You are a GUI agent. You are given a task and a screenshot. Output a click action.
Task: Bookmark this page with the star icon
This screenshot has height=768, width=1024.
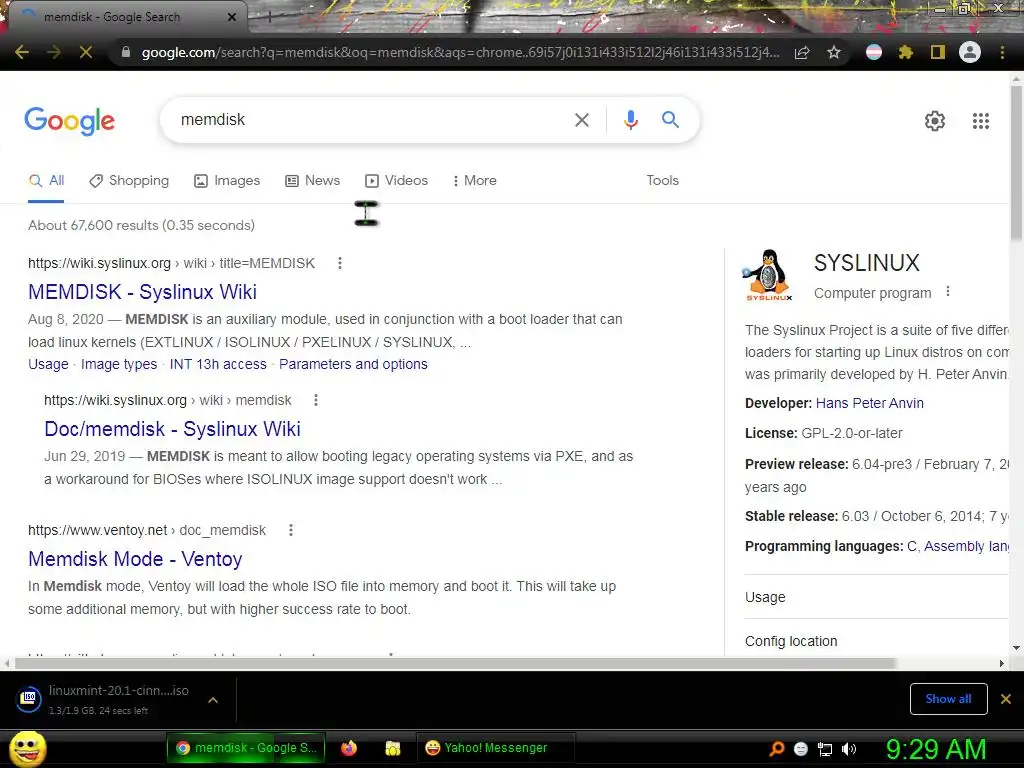tap(834, 52)
